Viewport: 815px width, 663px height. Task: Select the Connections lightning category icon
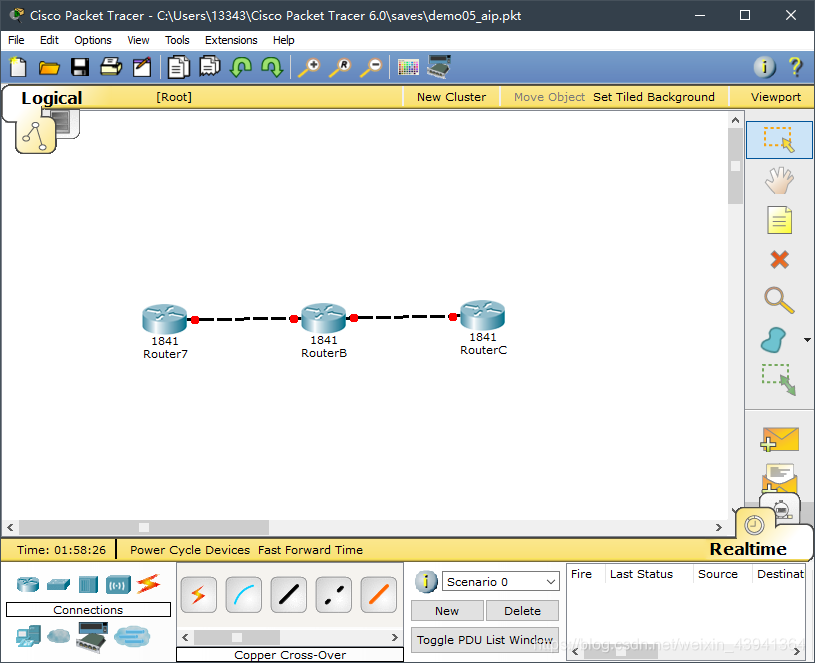[x=148, y=584]
